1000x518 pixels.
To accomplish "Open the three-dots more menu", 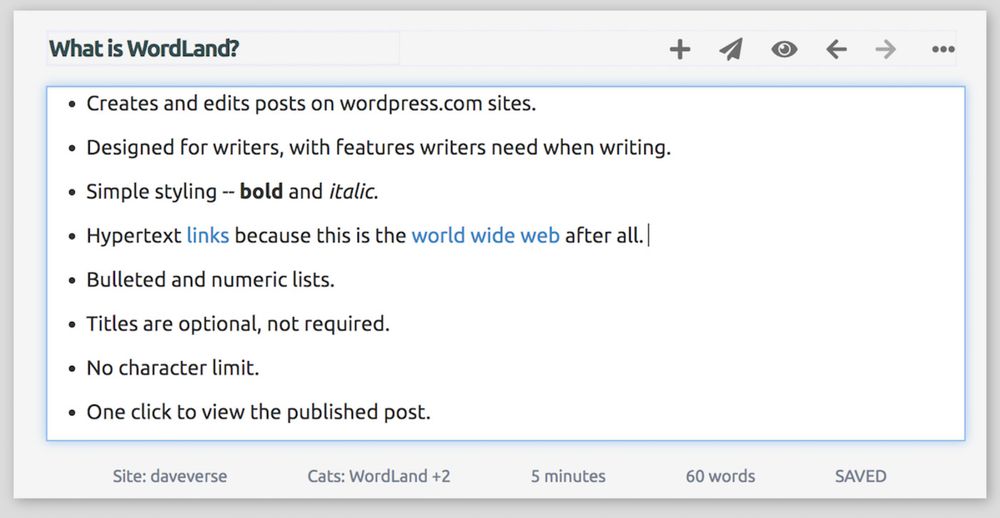I will (x=943, y=49).
